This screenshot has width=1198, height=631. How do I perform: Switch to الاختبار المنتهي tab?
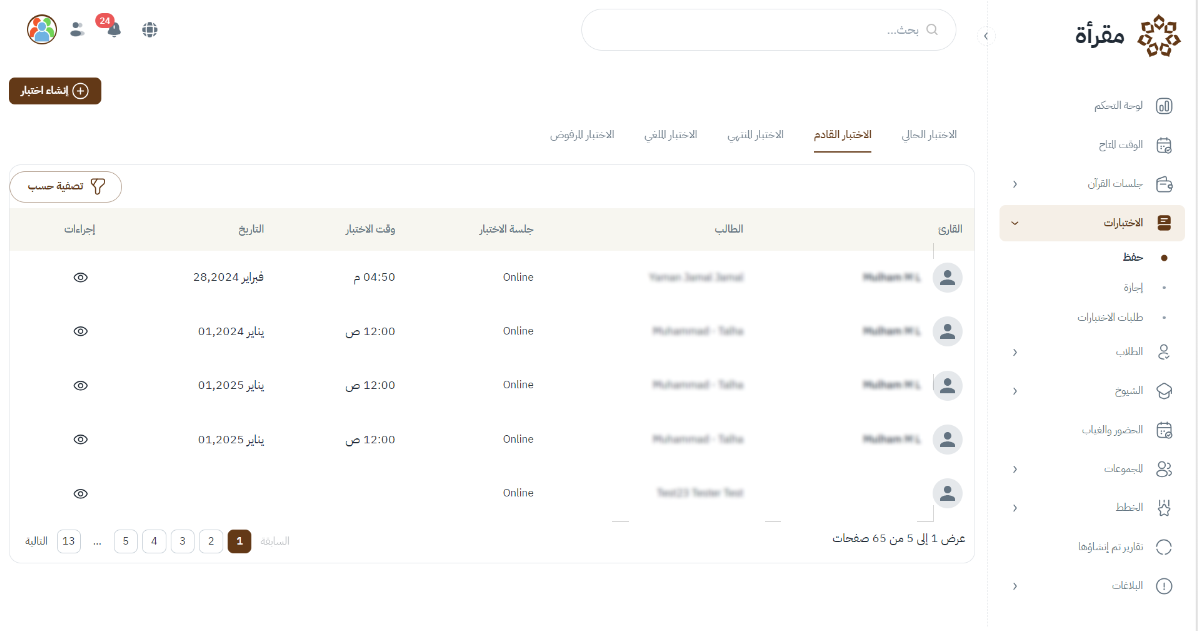pyautogui.click(x=755, y=135)
